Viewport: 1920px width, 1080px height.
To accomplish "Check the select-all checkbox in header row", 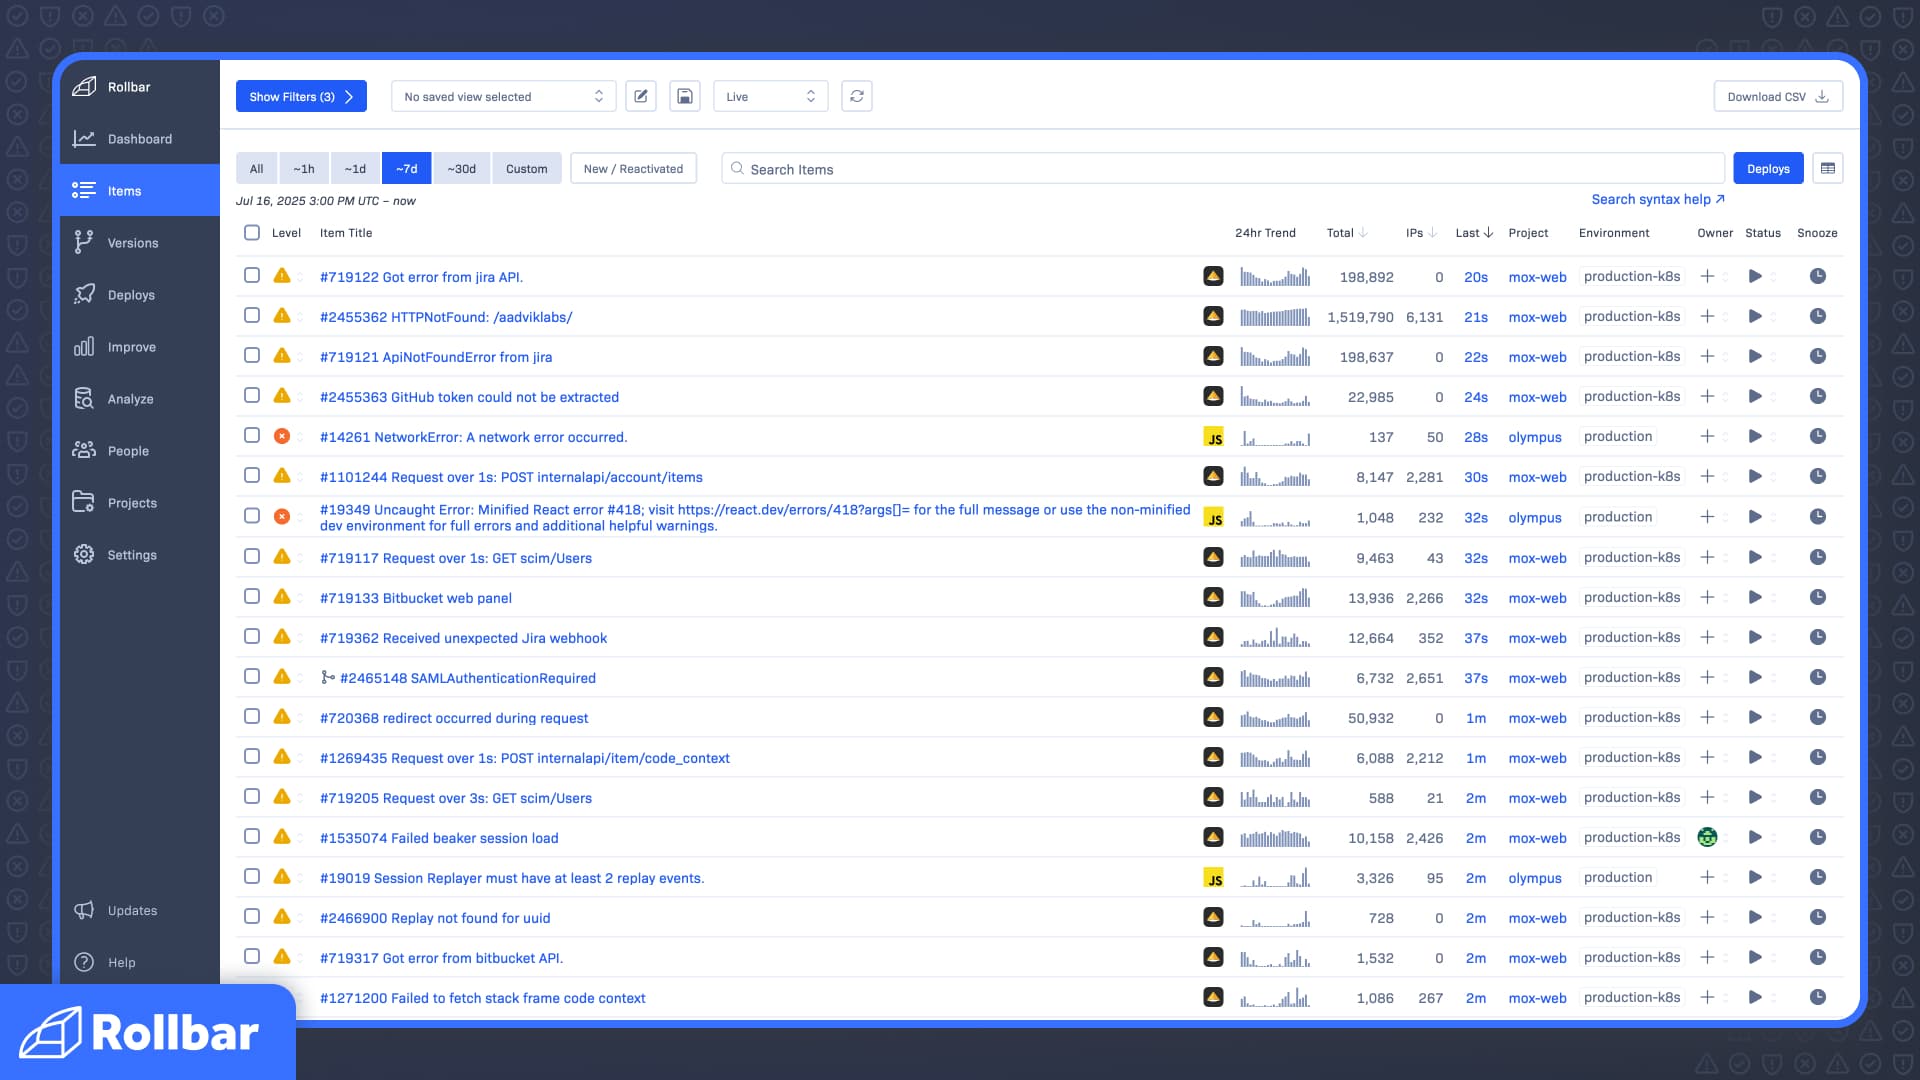I will [x=252, y=233].
